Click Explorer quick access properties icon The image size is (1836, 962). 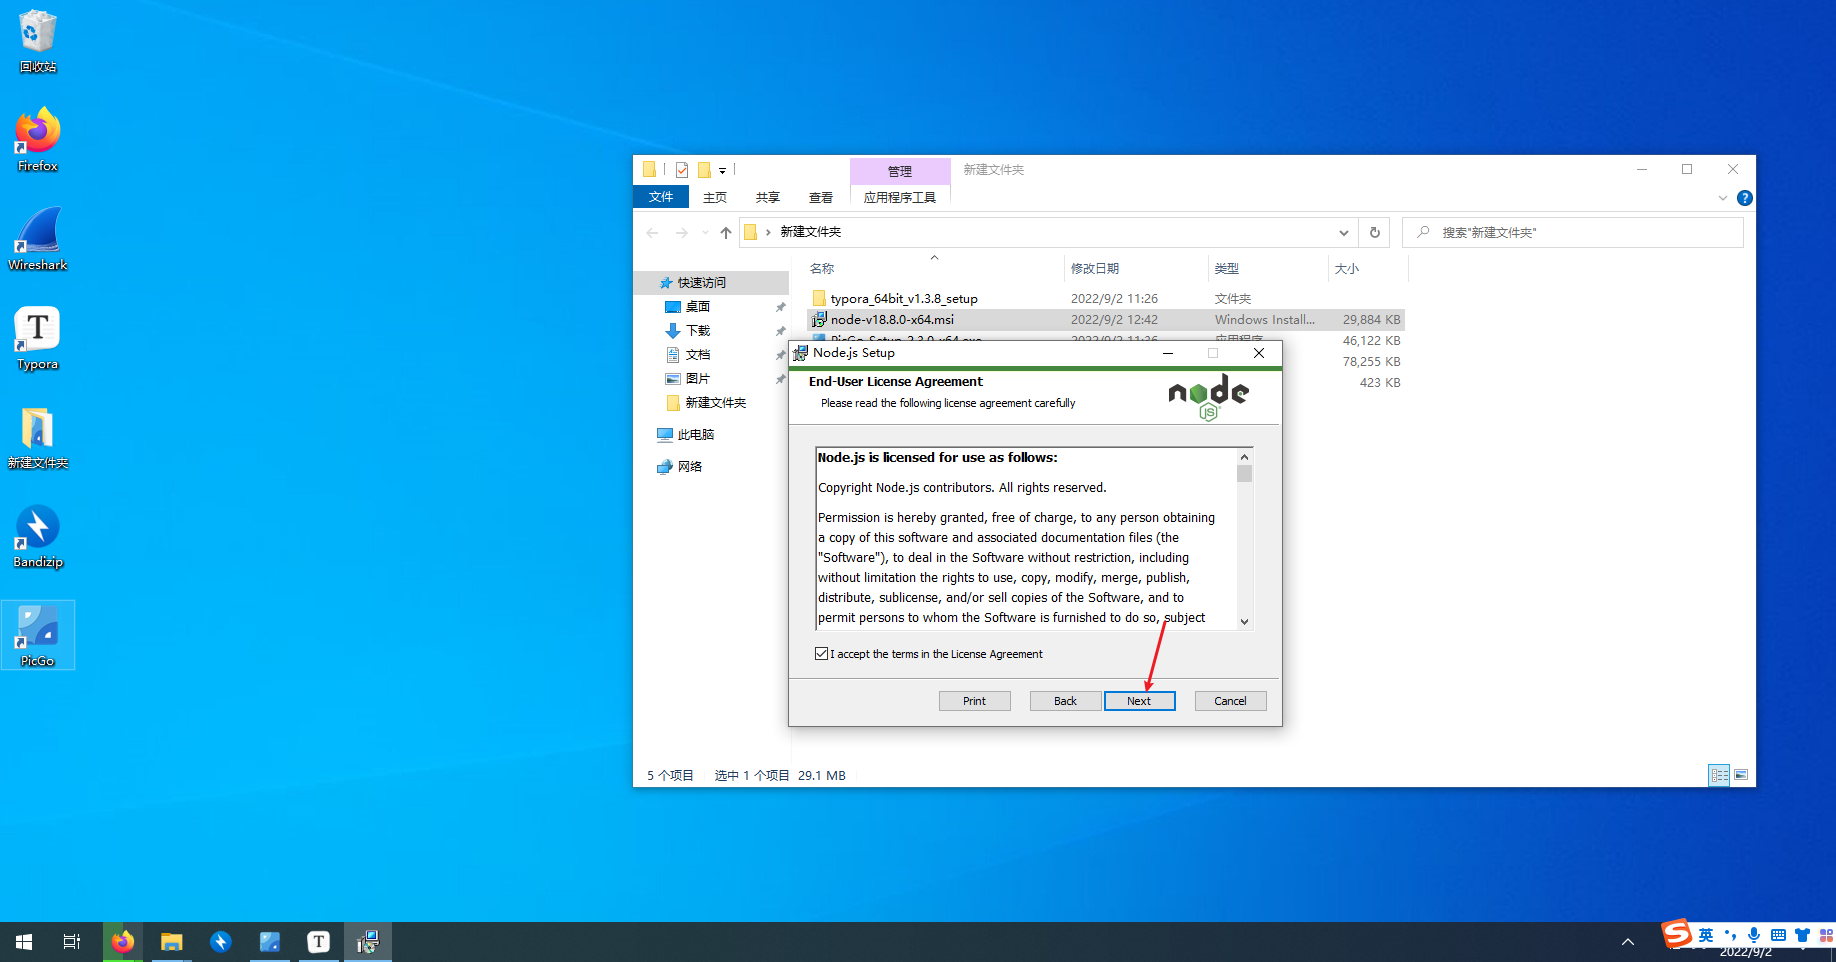point(682,170)
